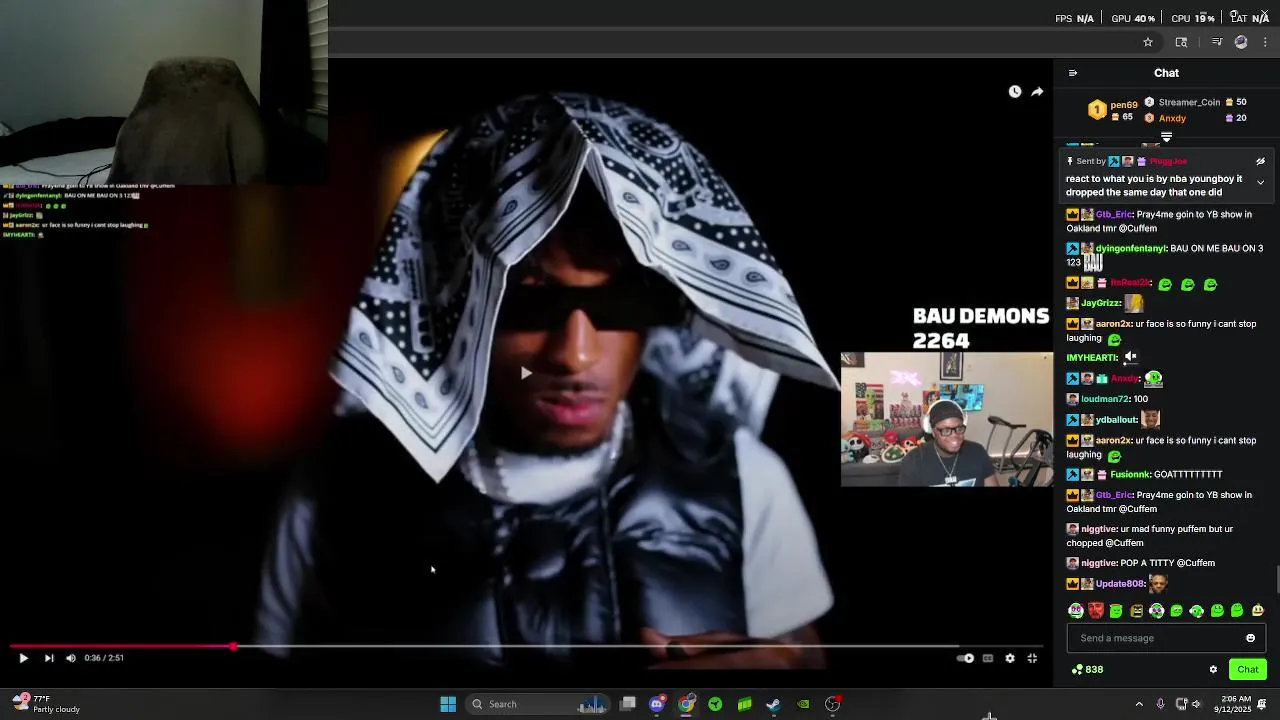Open browser media controls icon
This screenshot has height=720, width=1280.
[x=1217, y=42]
